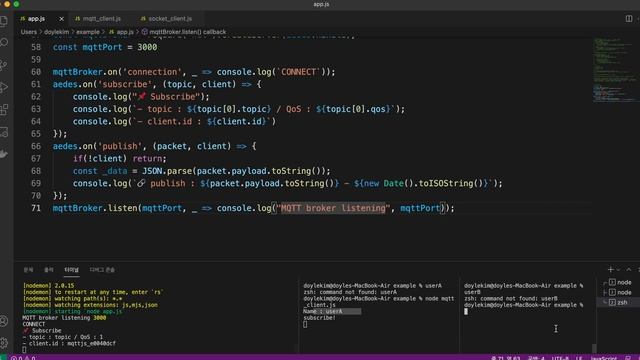
Task: Change the JavaScript language mode
Action: [604, 358]
